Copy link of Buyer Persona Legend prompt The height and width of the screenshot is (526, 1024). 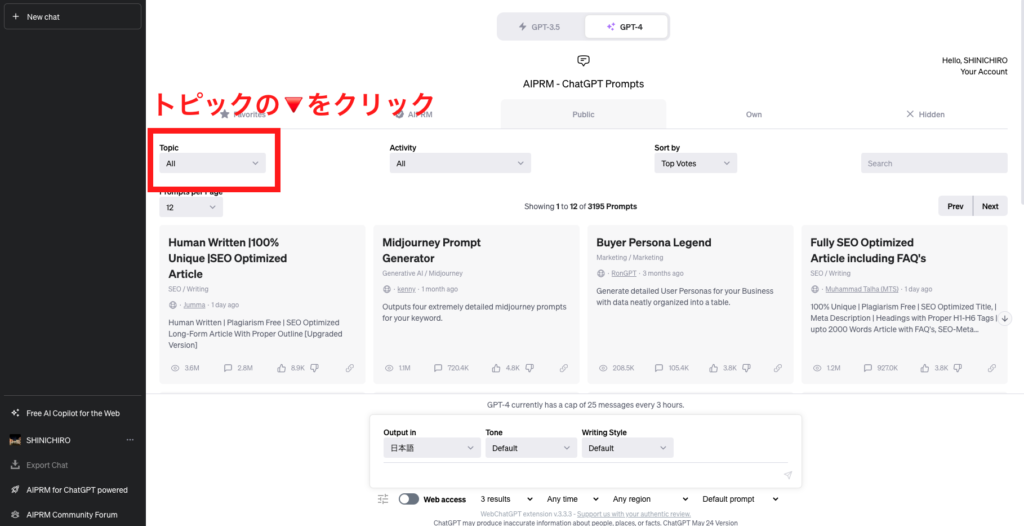778,368
